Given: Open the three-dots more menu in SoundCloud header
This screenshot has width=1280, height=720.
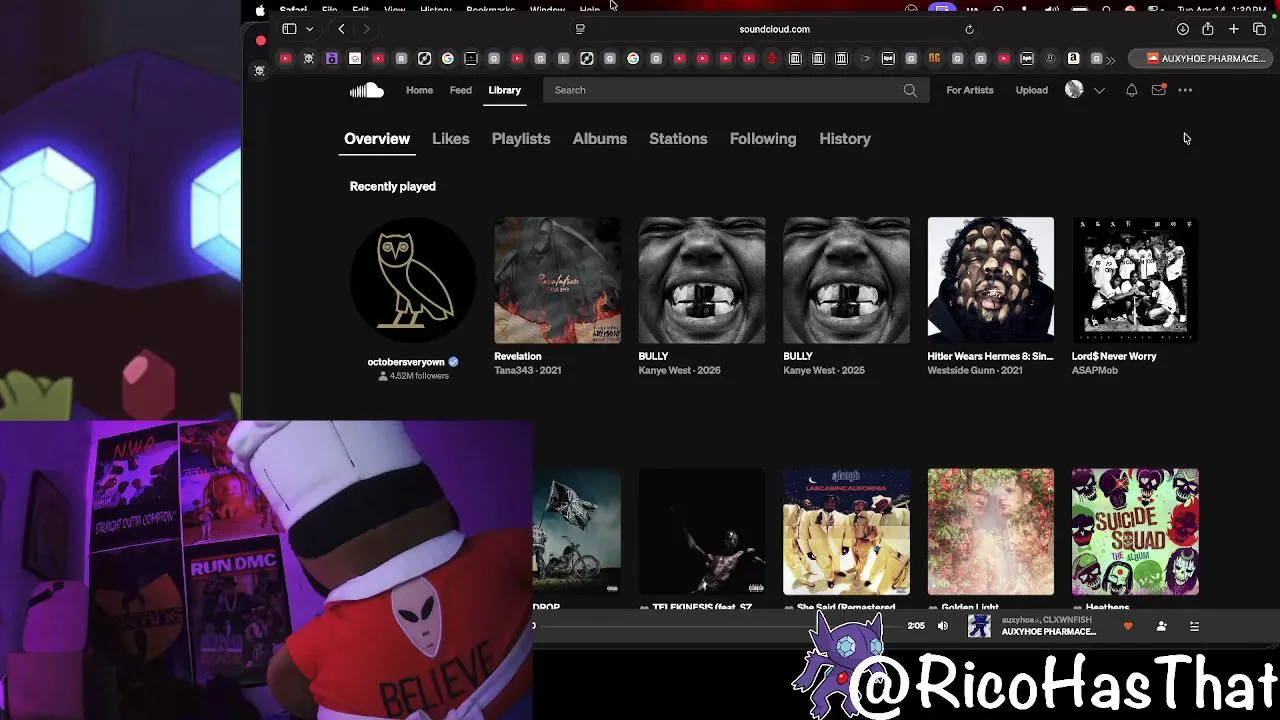Looking at the screenshot, I should (x=1185, y=90).
